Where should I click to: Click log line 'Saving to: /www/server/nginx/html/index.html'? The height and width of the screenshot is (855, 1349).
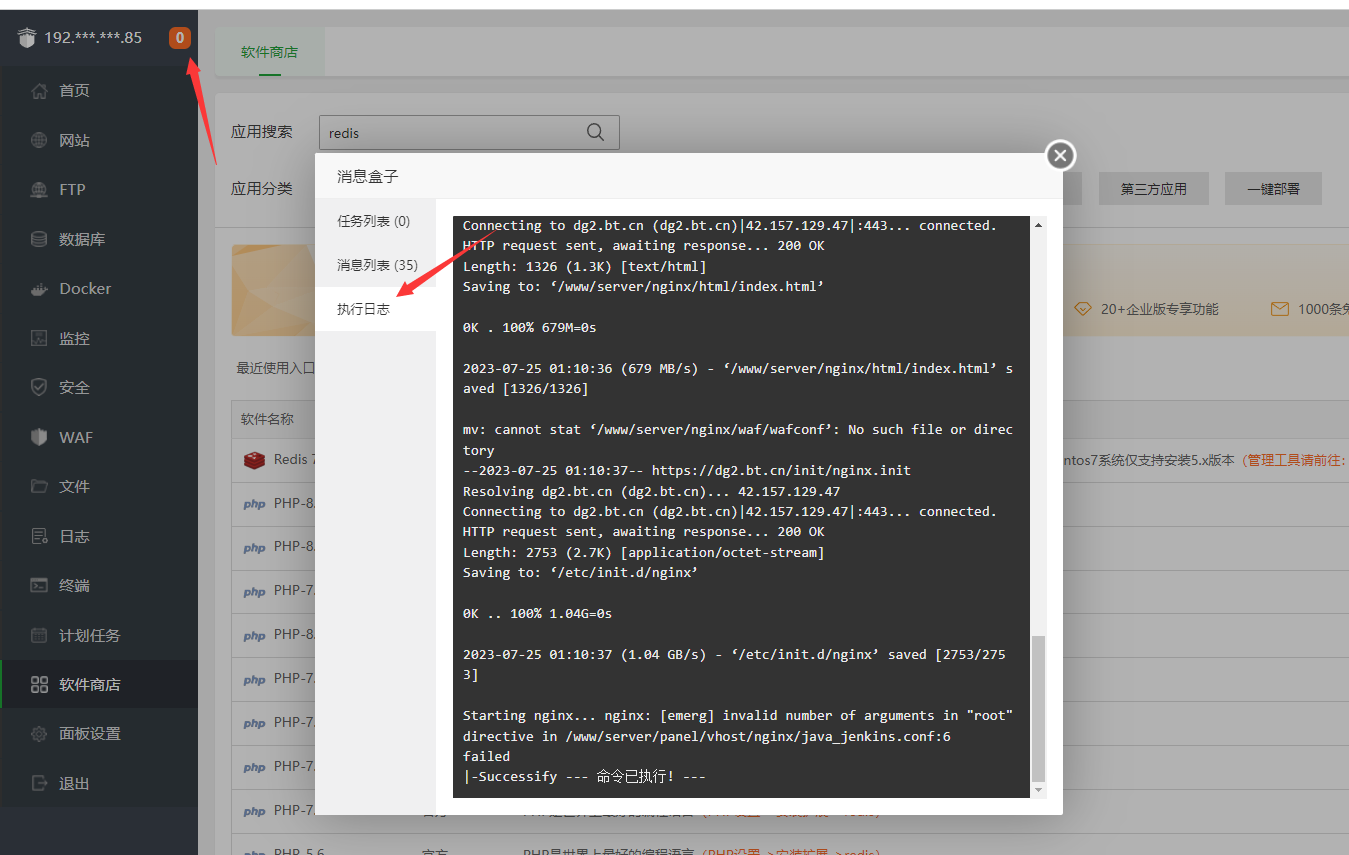[643, 286]
